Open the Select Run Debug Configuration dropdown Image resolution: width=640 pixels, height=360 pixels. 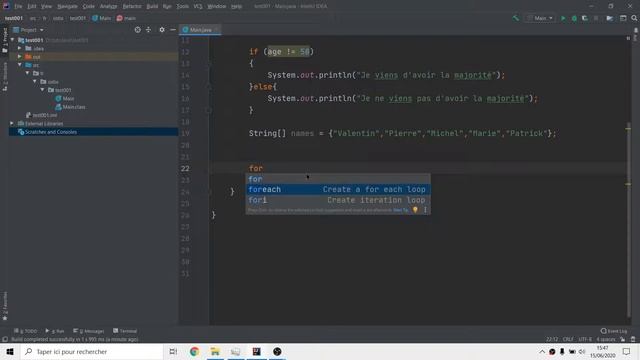(x=540, y=18)
